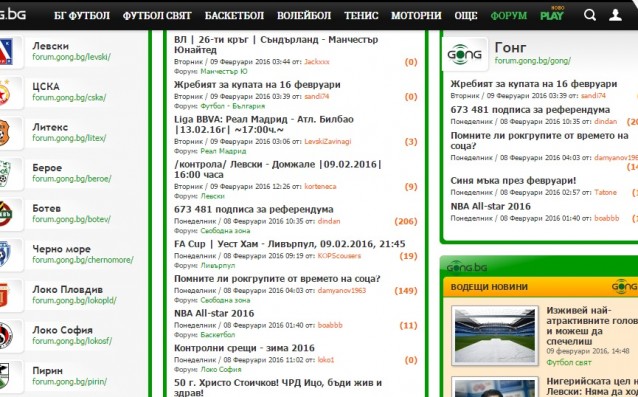638x397 pixels.
Task: Open the search magnifier icon
Action: (590, 15)
